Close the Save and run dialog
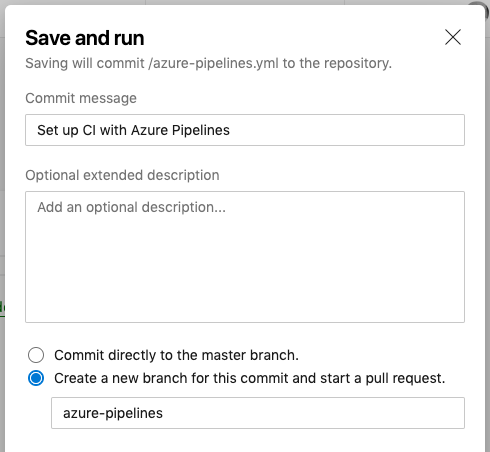This screenshot has width=490, height=452. tap(453, 37)
